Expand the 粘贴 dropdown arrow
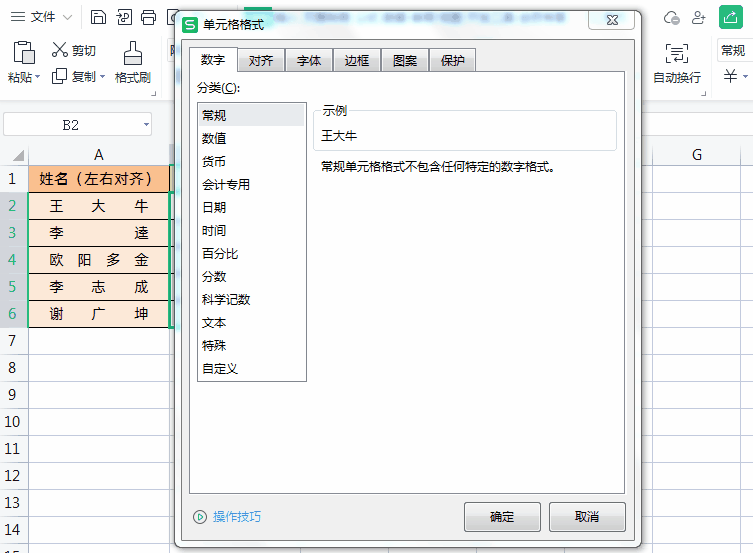753x553 pixels. click(37, 77)
